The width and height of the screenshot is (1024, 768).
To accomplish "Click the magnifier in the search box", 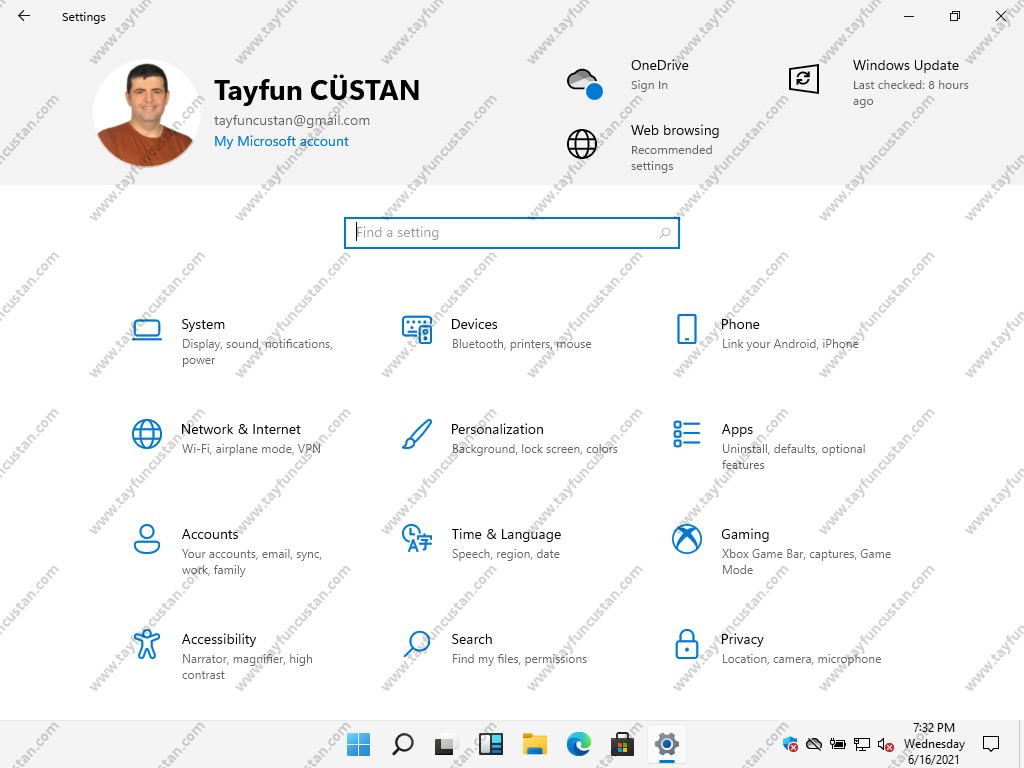I will point(665,232).
